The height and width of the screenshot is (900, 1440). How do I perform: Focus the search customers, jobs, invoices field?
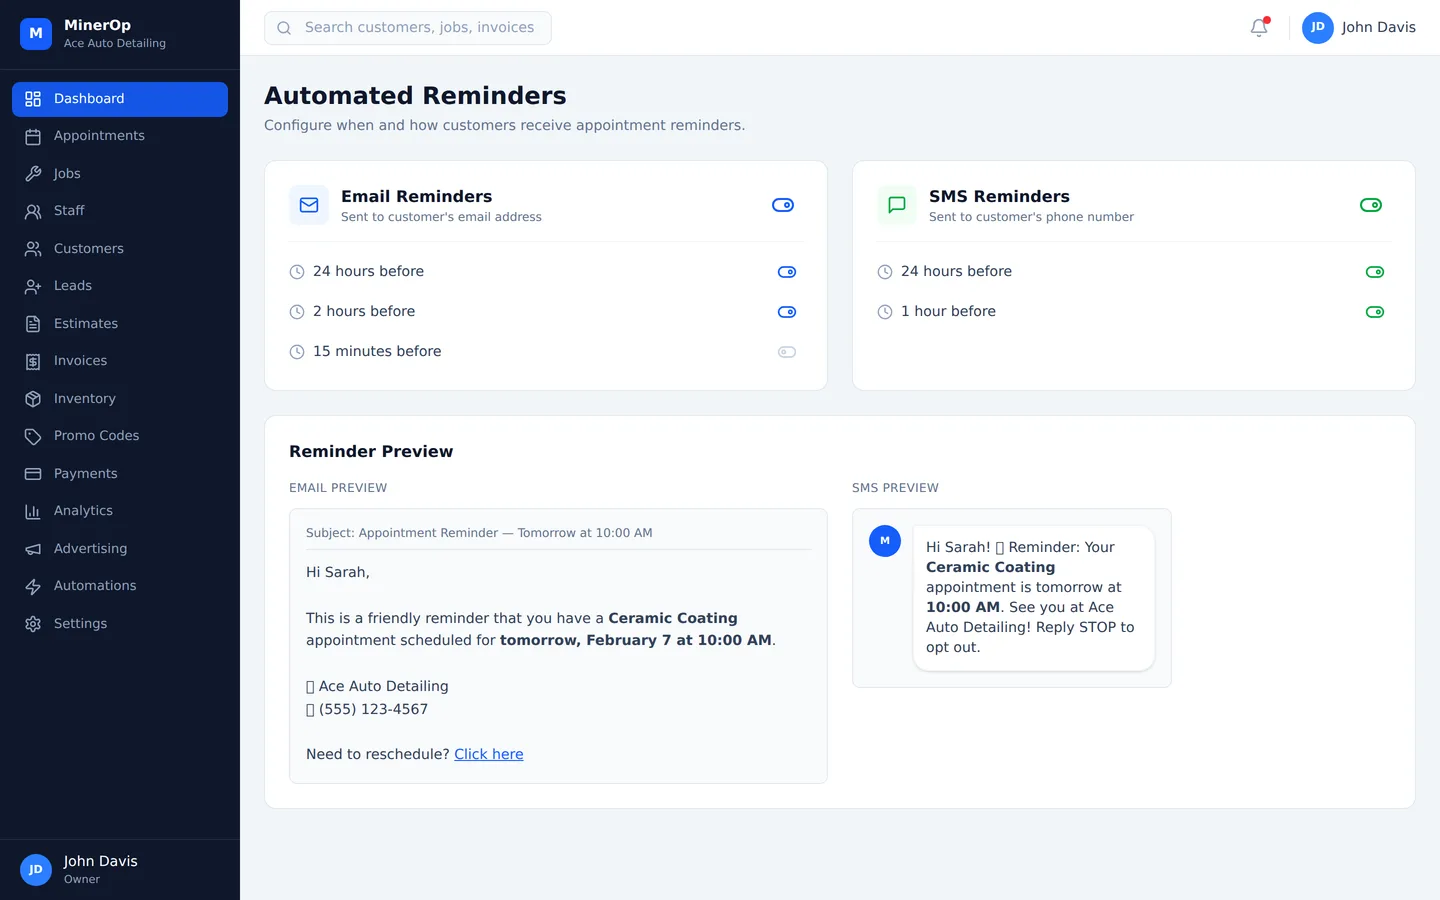pyautogui.click(x=420, y=28)
